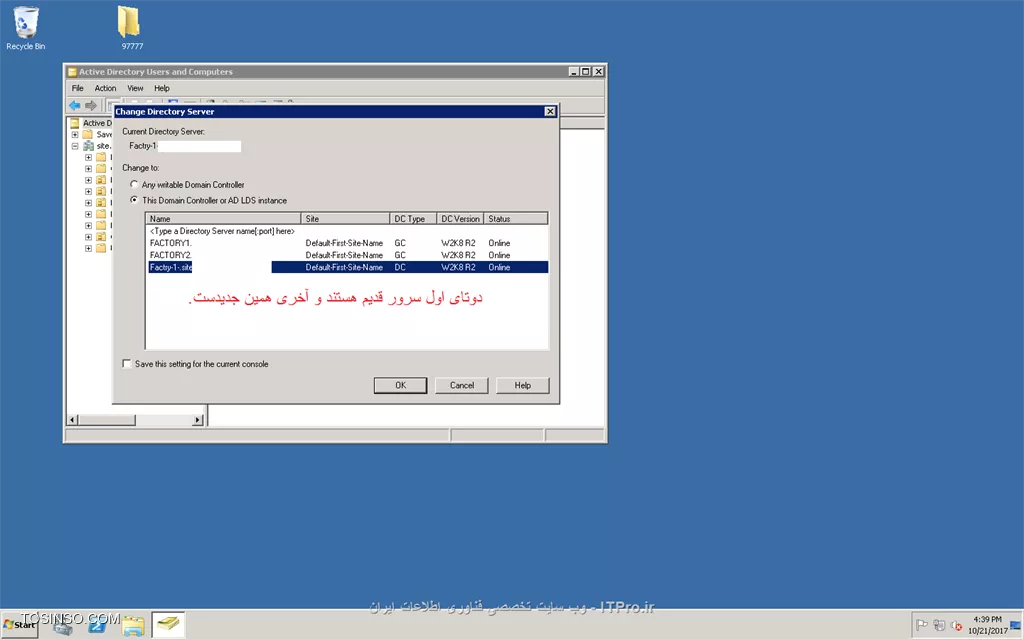
Task: Click the network icon in the system tray
Action: [939, 625]
